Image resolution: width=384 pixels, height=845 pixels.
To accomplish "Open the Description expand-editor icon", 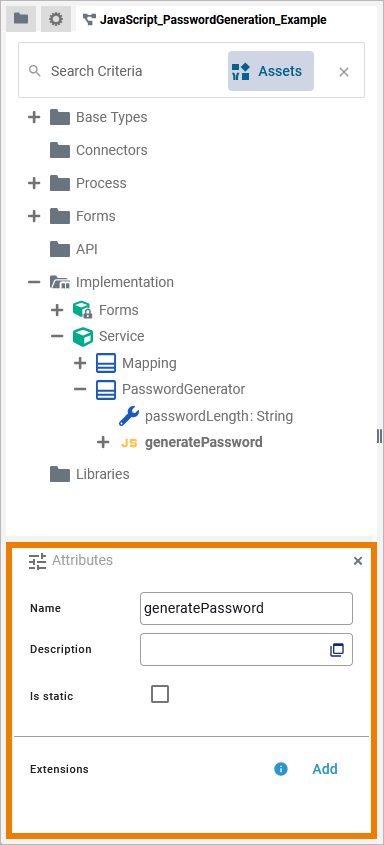I will pos(337,650).
